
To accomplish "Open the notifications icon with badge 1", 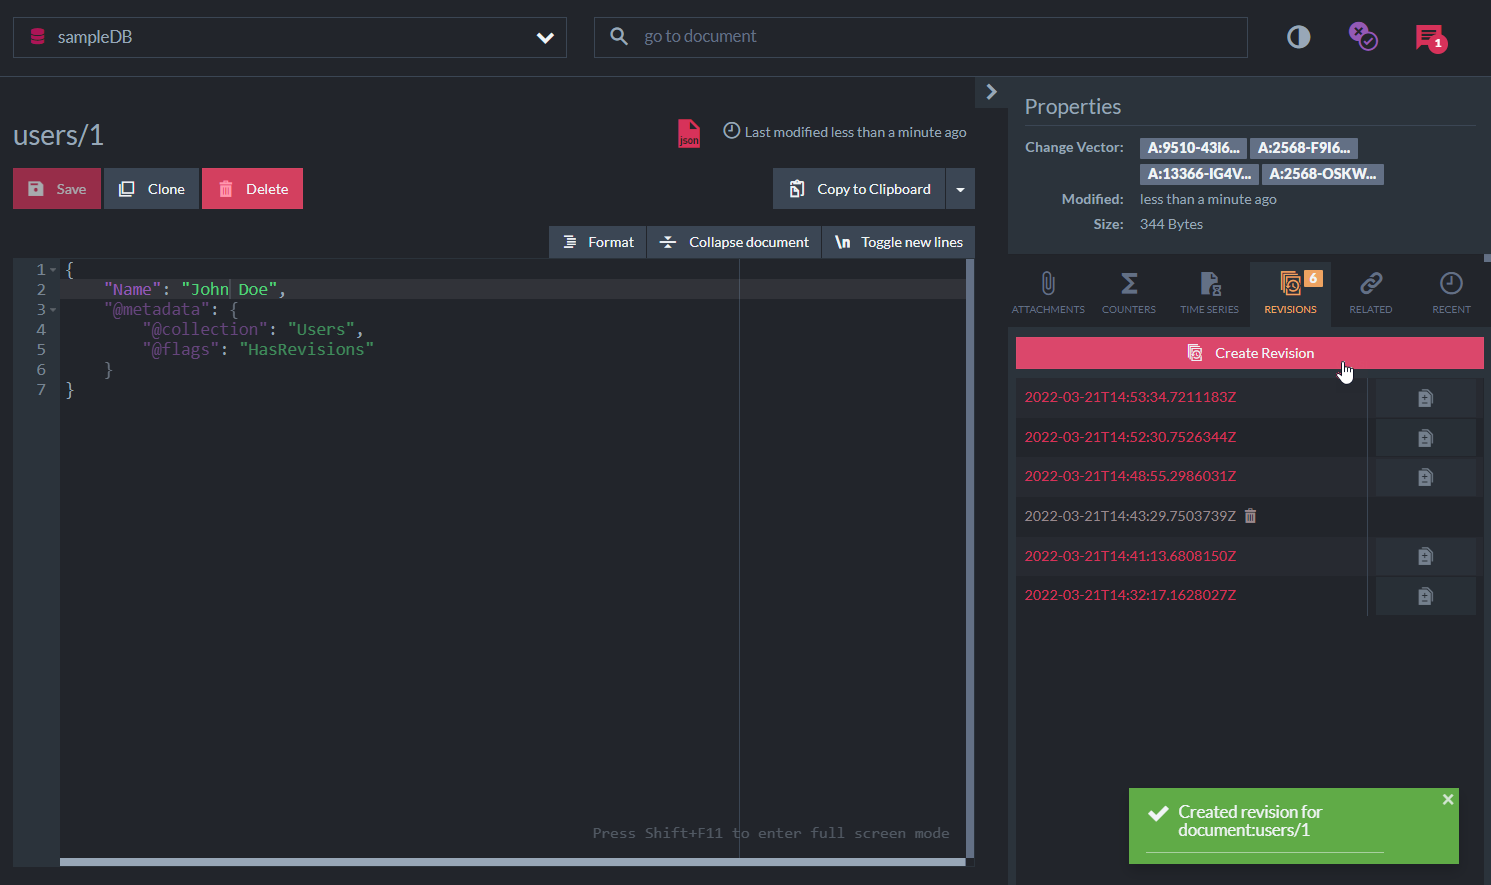I will (1431, 38).
